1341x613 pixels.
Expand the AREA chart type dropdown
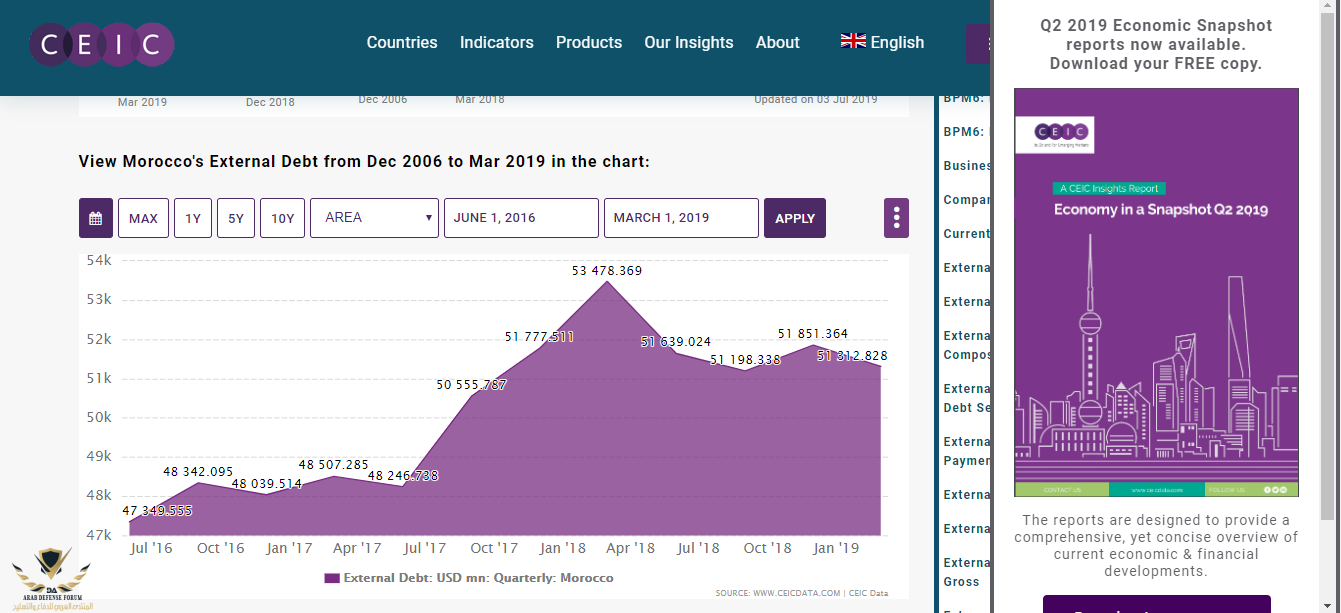374,218
